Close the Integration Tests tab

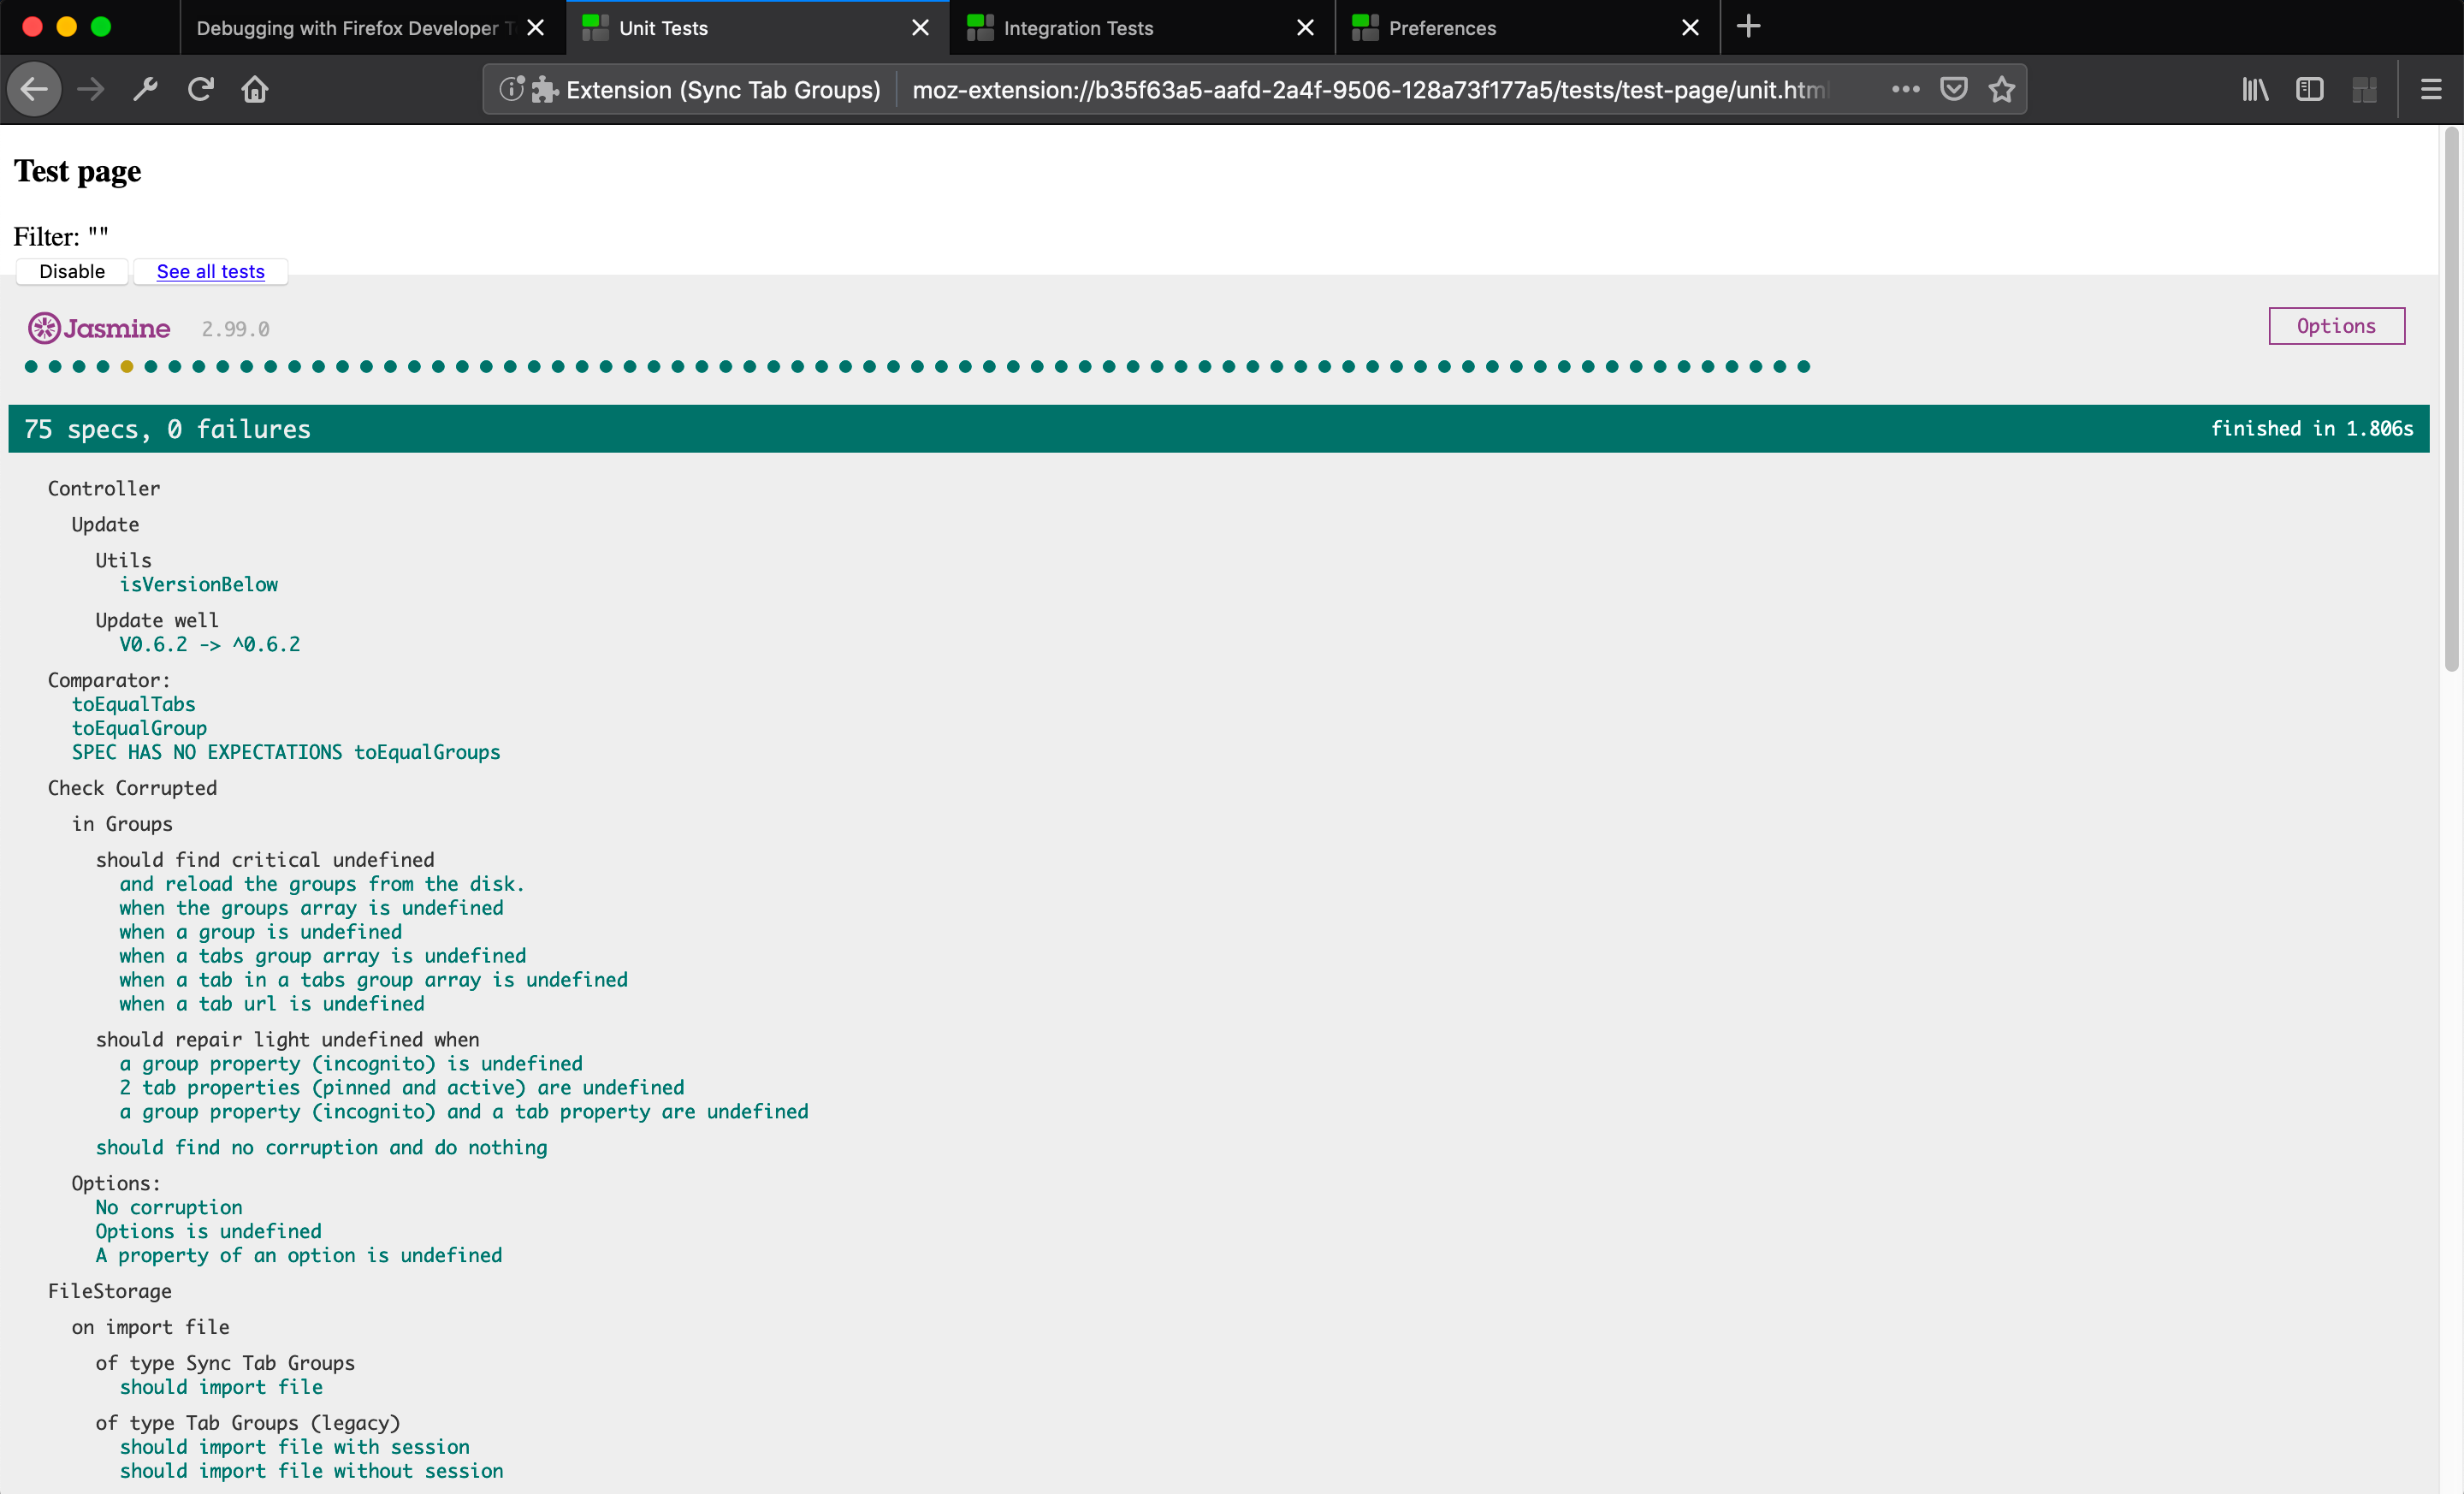click(1306, 28)
